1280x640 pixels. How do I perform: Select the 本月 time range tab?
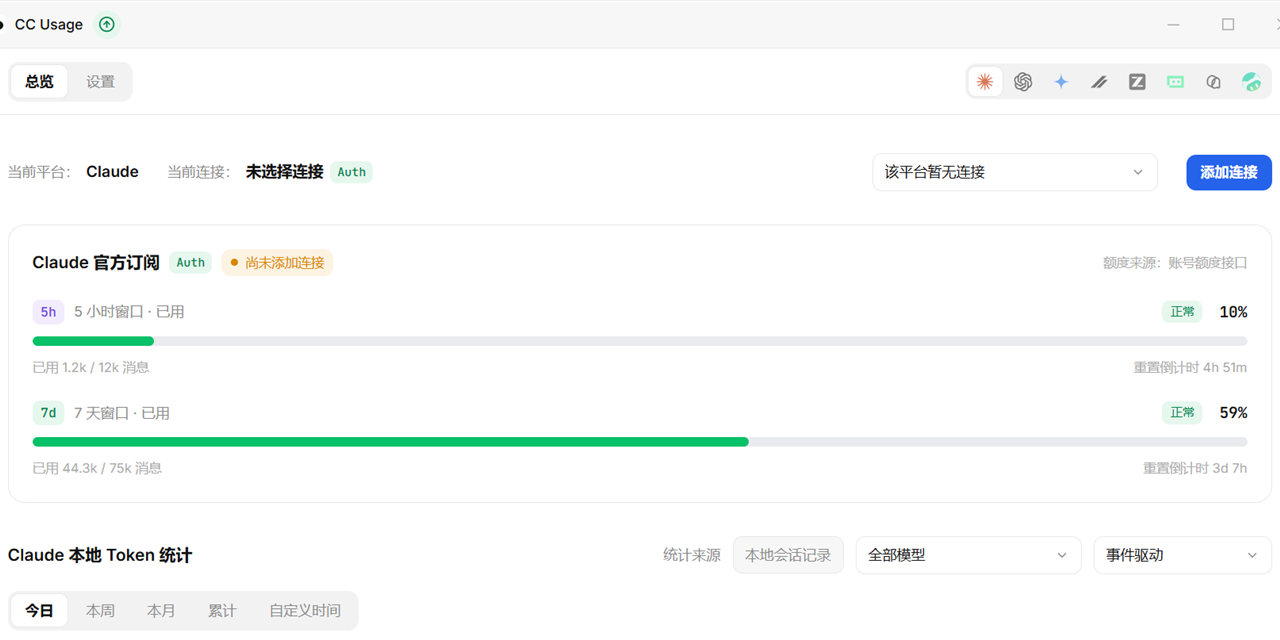pos(161,610)
